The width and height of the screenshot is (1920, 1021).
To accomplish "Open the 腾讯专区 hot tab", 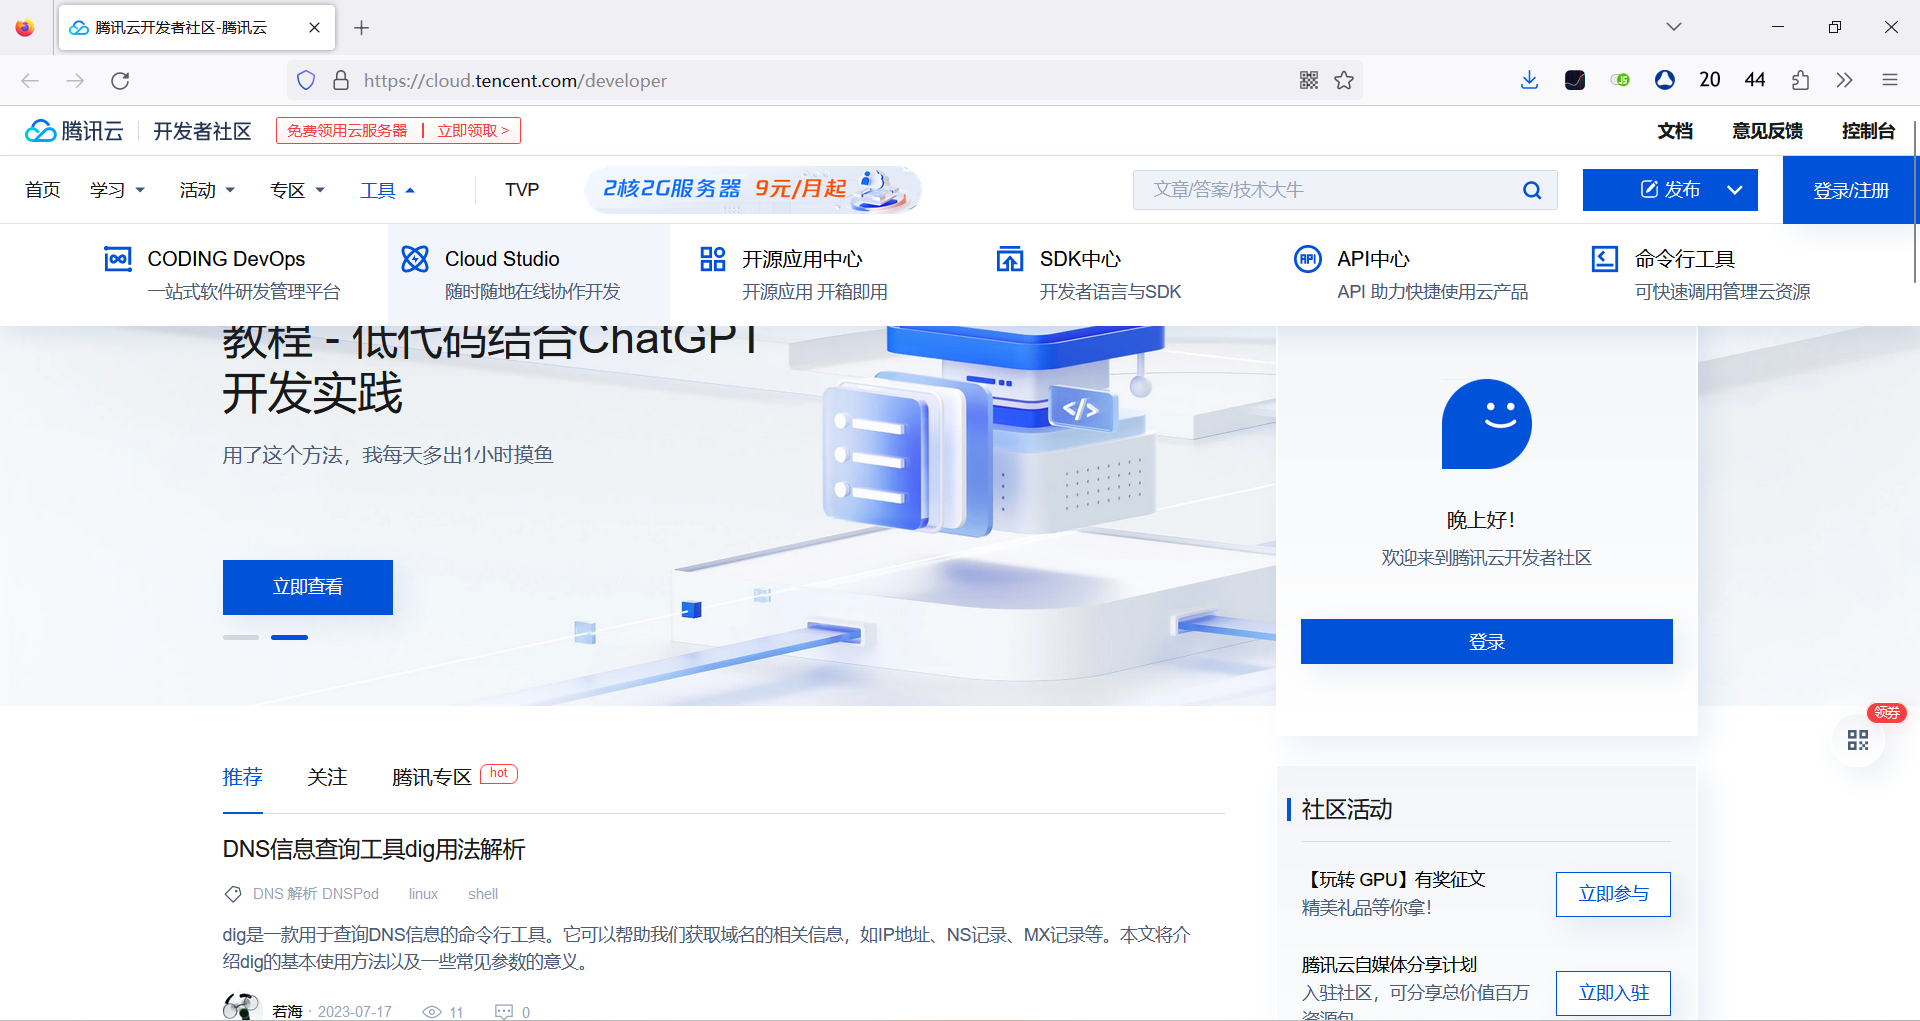I will 431,777.
